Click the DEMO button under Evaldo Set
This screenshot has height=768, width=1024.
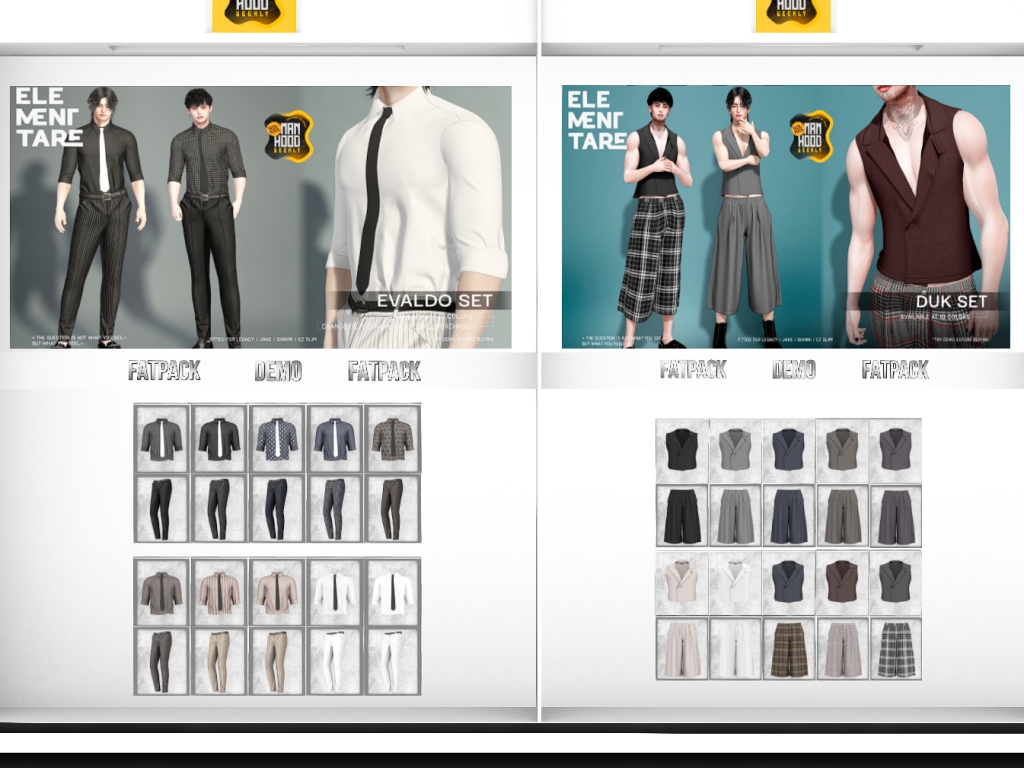tap(278, 372)
